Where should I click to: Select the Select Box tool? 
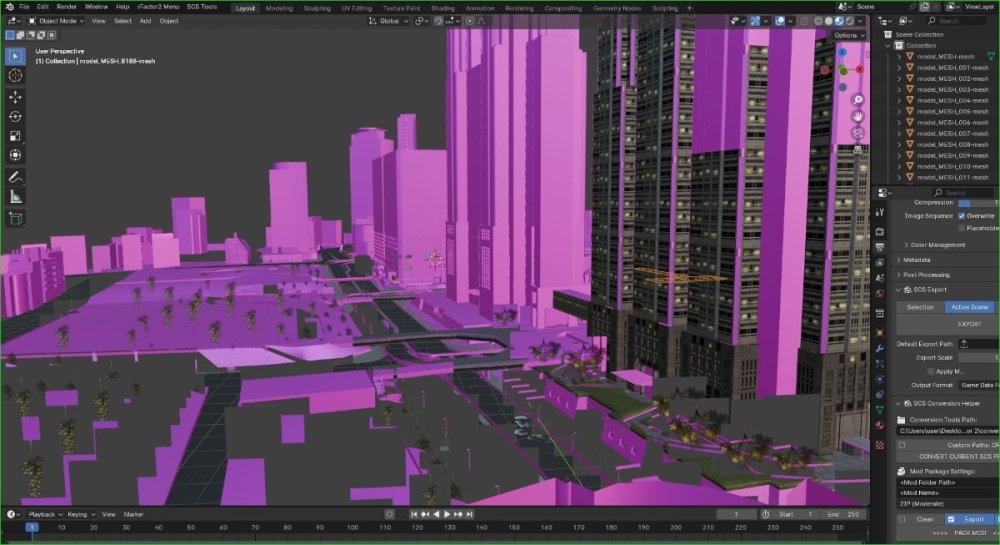coord(15,56)
